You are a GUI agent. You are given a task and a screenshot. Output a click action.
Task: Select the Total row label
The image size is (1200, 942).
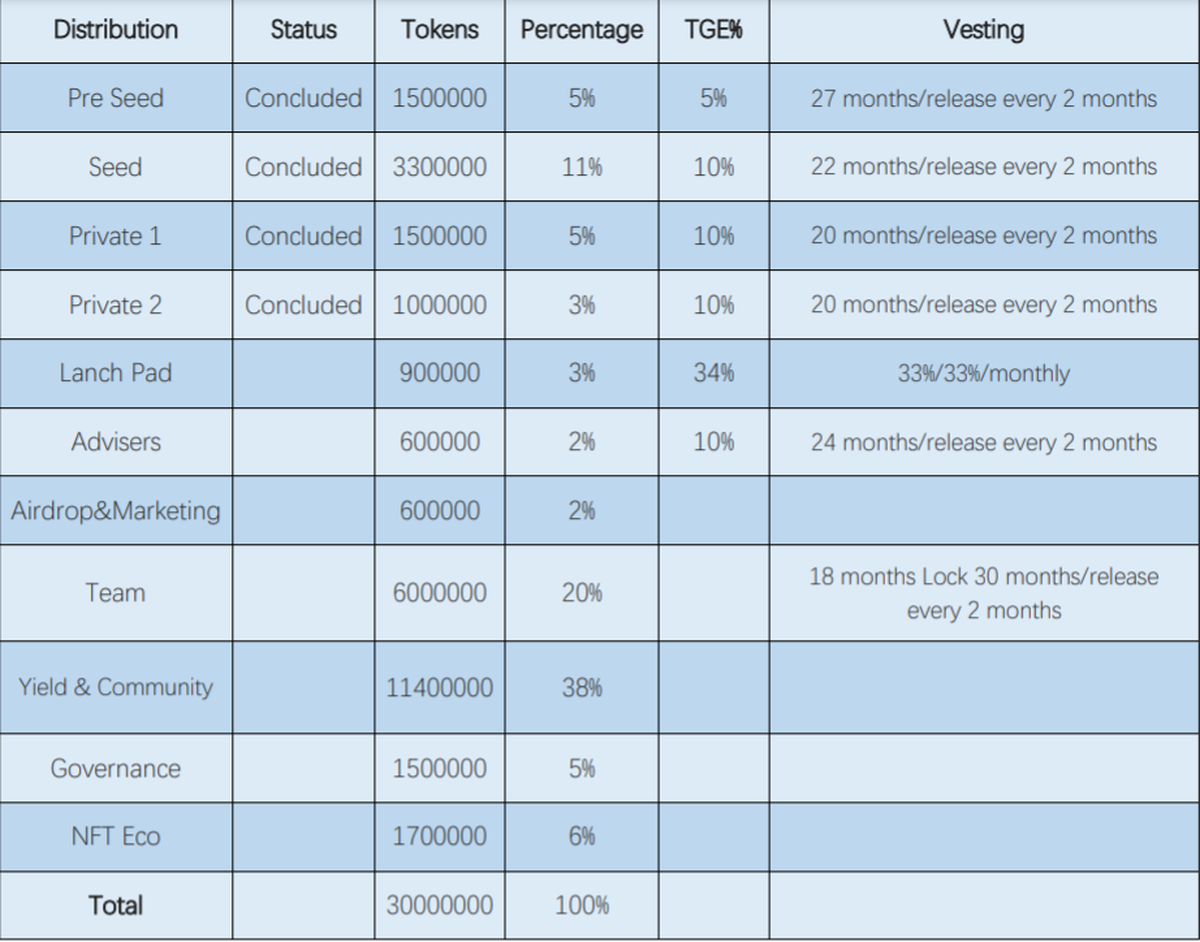(116, 906)
